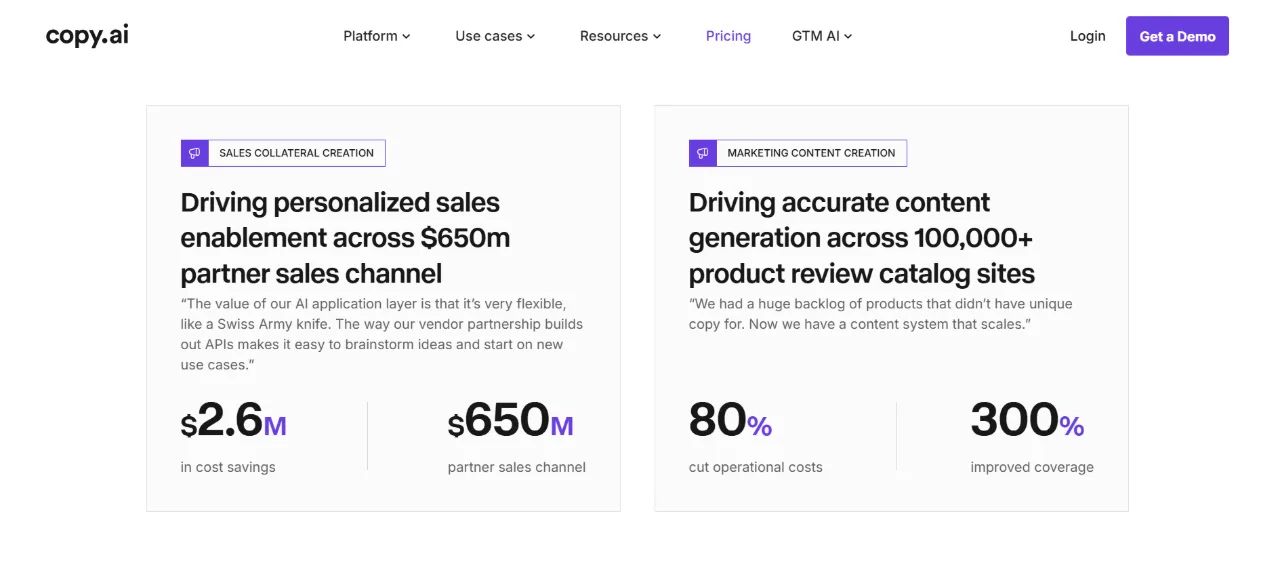Click the Get a Demo button
This screenshot has height=585, width=1280.
(1177, 36)
